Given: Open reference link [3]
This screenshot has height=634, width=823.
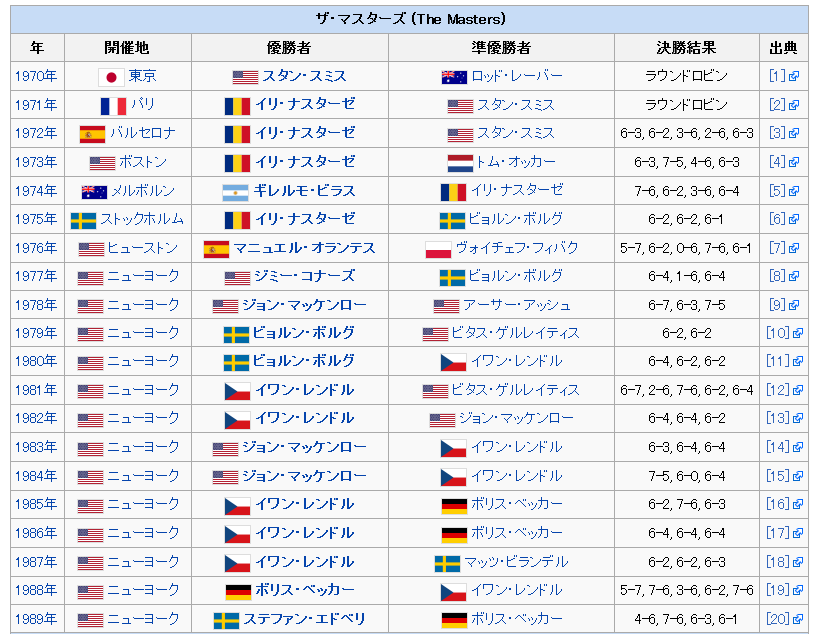Looking at the screenshot, I should click(777, 133).
